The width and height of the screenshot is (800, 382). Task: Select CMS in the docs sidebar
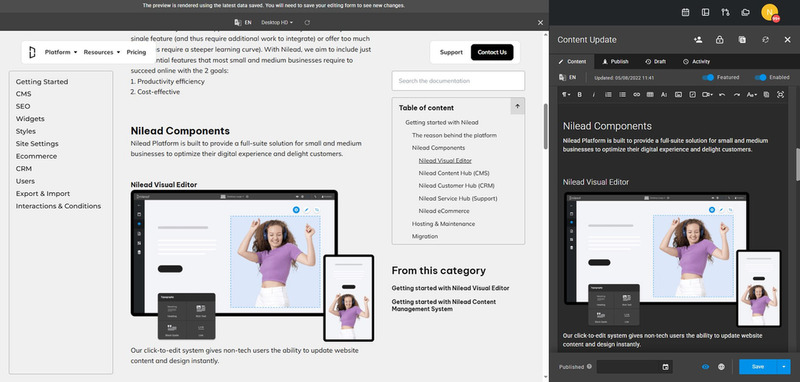(23, 94)
